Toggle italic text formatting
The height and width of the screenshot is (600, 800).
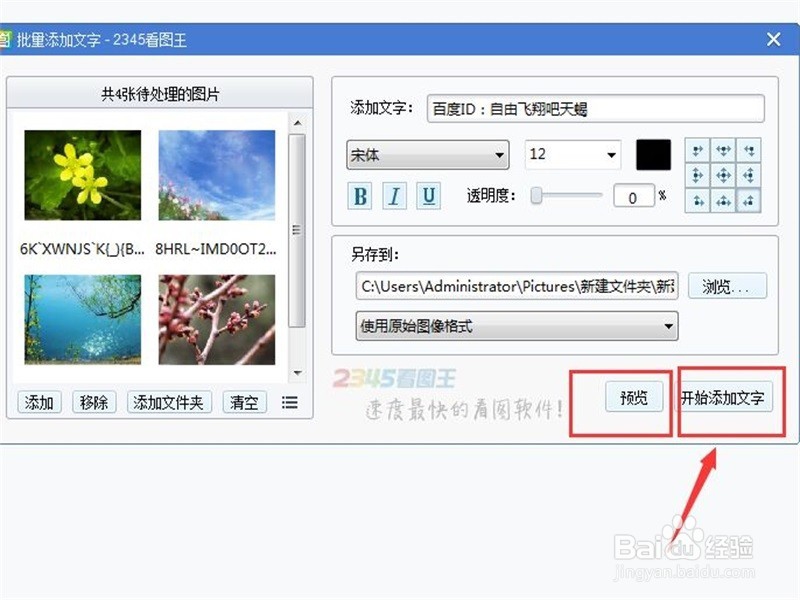pyautogui.click(x=394, y=196)
